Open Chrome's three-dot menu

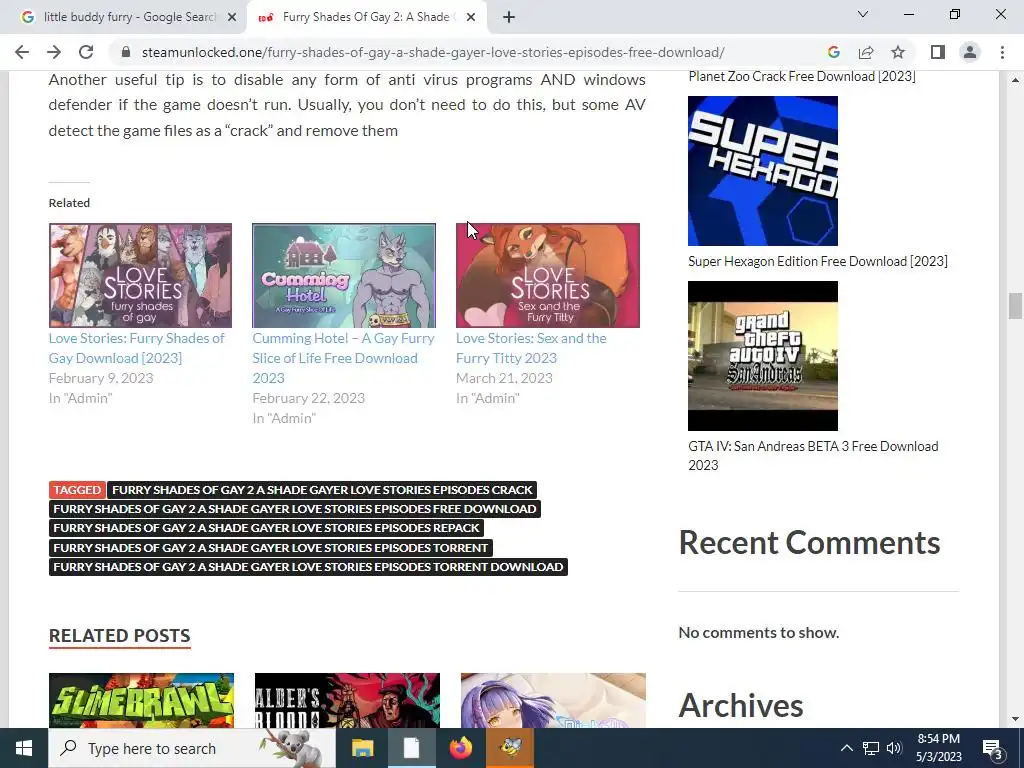tap(1002, 52)
